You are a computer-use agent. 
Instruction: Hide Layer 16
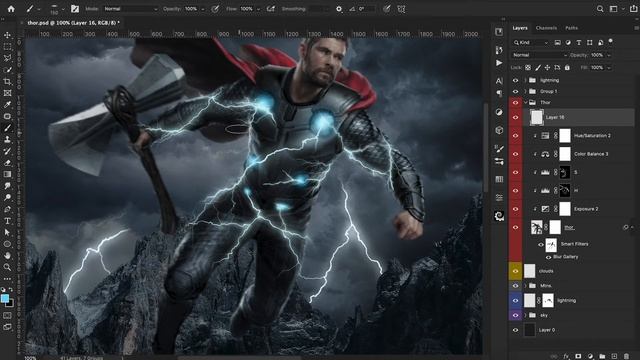pos(515,117)
